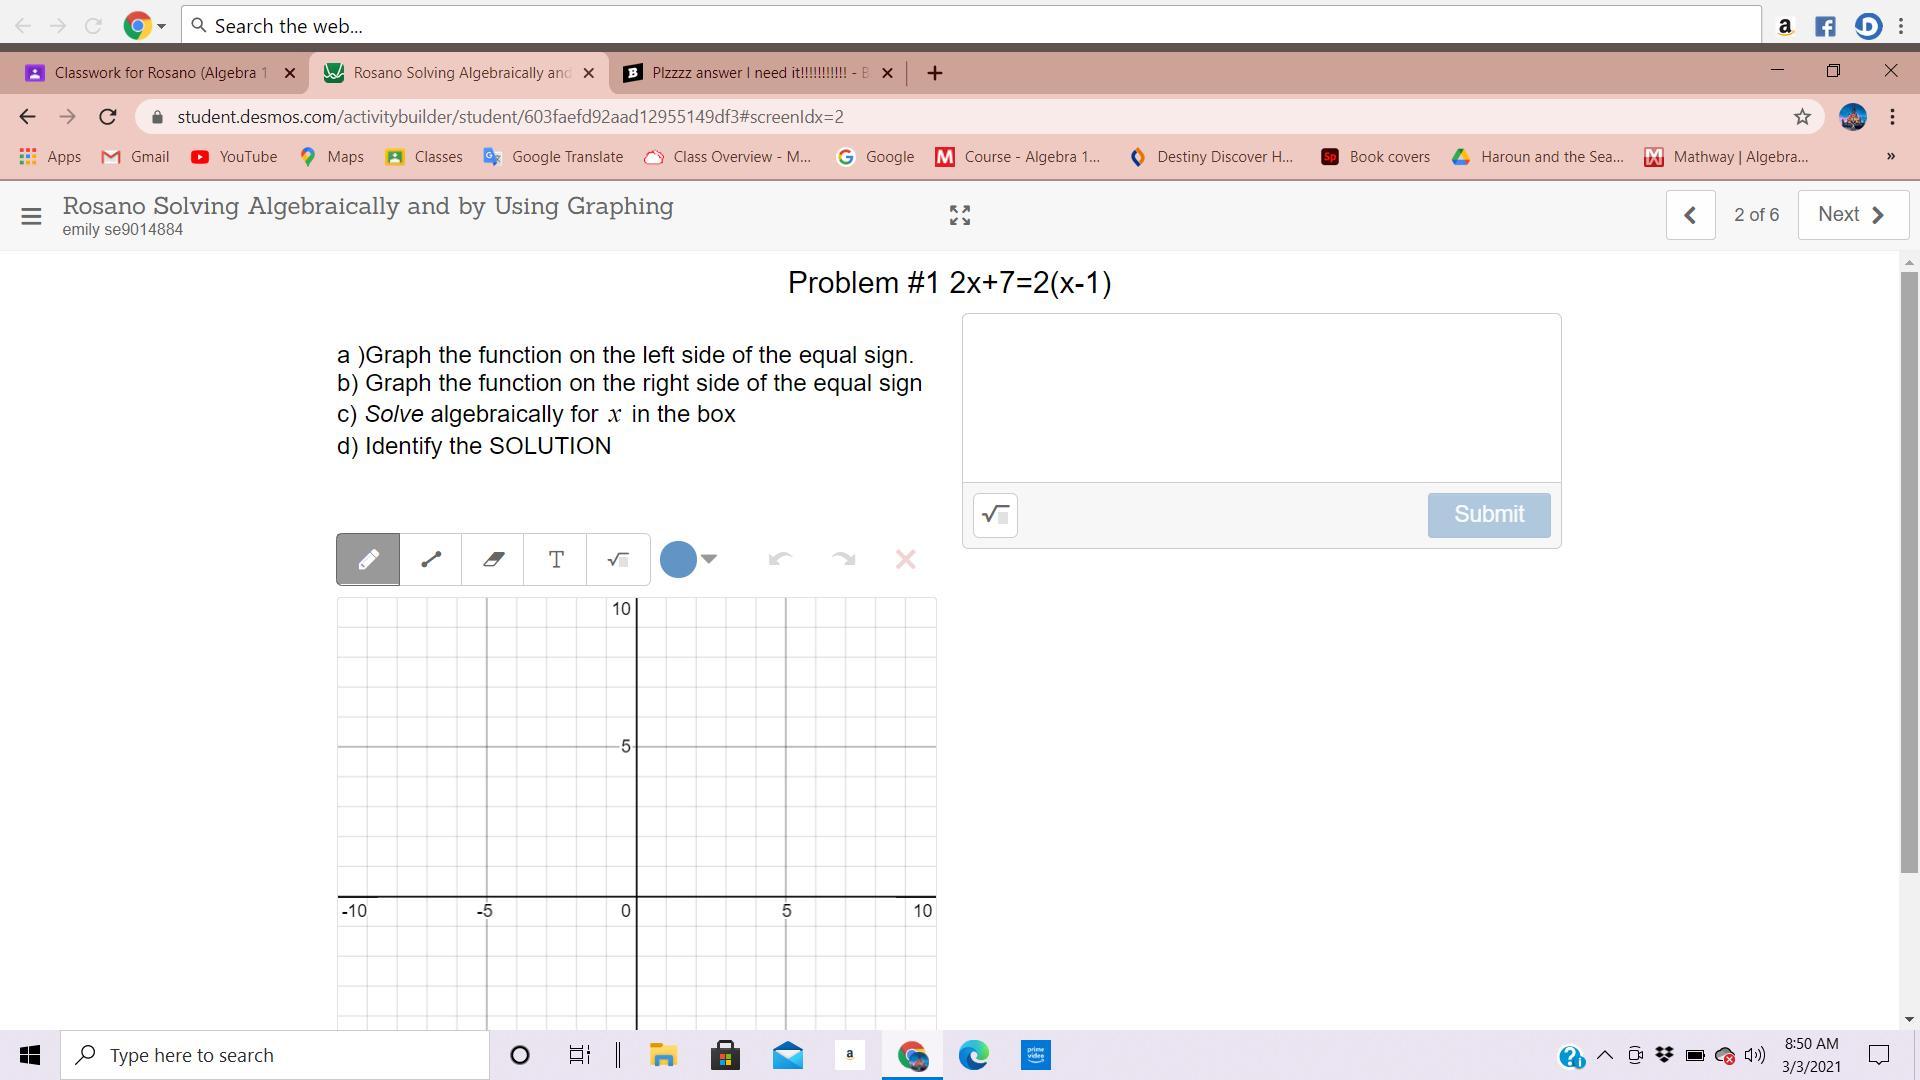Show more bookmarks with chevron
The image size is (1920, 1080).
pos(1890,156)
